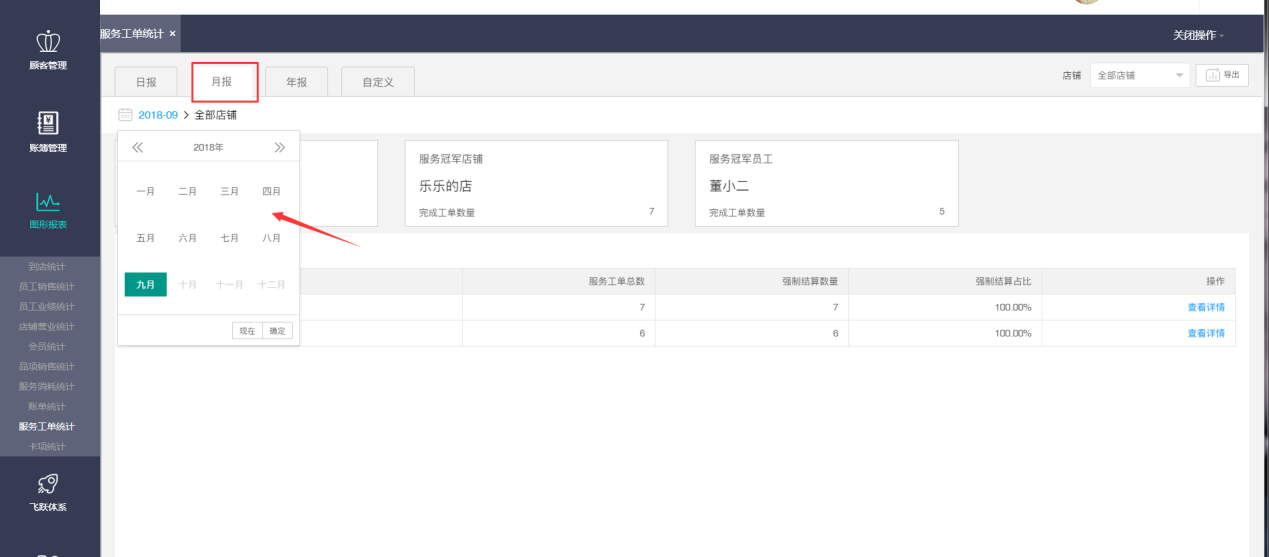Expand the 关闭操作 menu
Screen dimensions: 1269x557
pos(1198,35)
